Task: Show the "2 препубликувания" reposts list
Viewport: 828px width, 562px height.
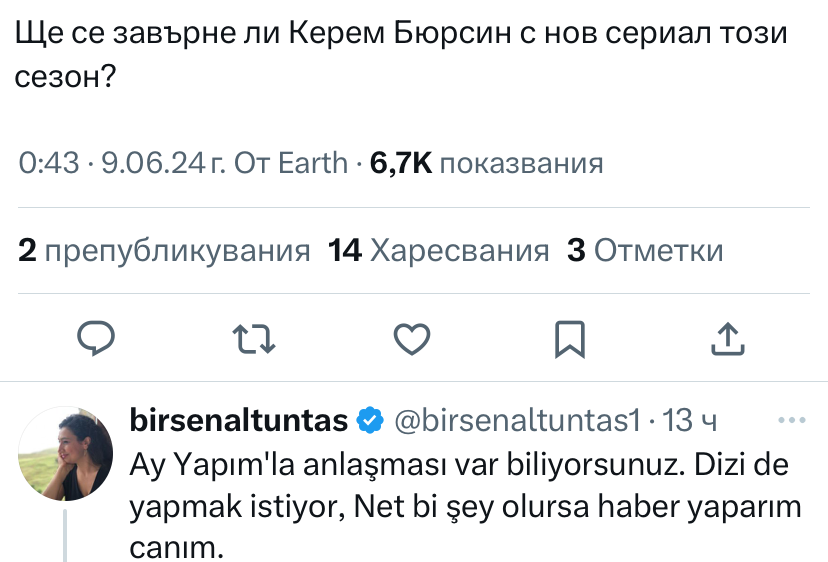Action: (x=164, y=250)
